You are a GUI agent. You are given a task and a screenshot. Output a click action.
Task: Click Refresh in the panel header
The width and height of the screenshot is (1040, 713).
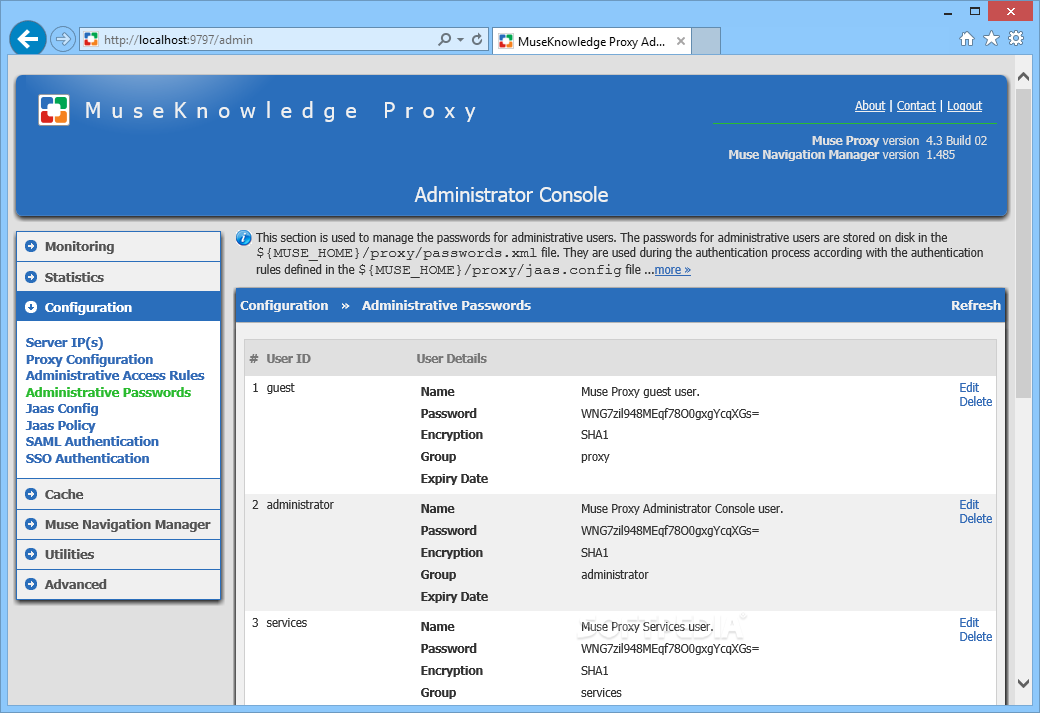point(976,305)
